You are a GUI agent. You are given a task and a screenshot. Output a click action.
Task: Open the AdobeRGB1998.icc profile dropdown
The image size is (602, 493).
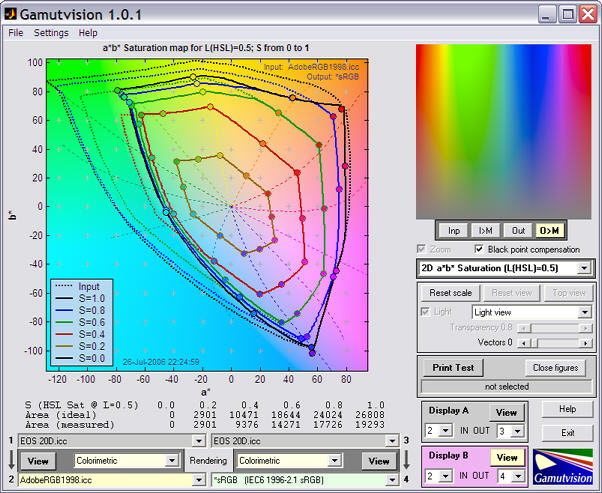point(198,480)
